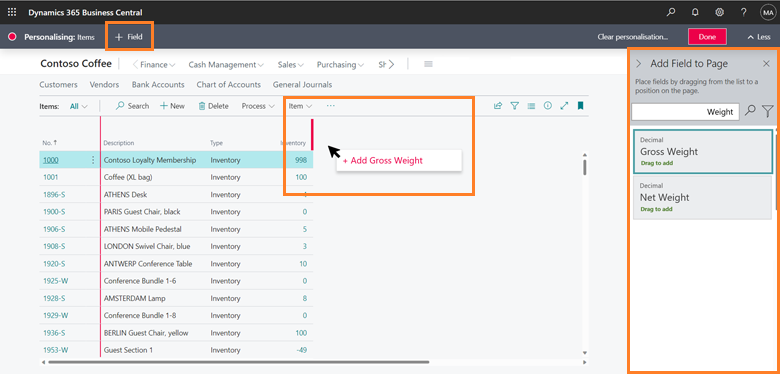Select the AMSTERDAM Lamp description
This screenshot has height=374, width=780.
(x=135, y=298)
